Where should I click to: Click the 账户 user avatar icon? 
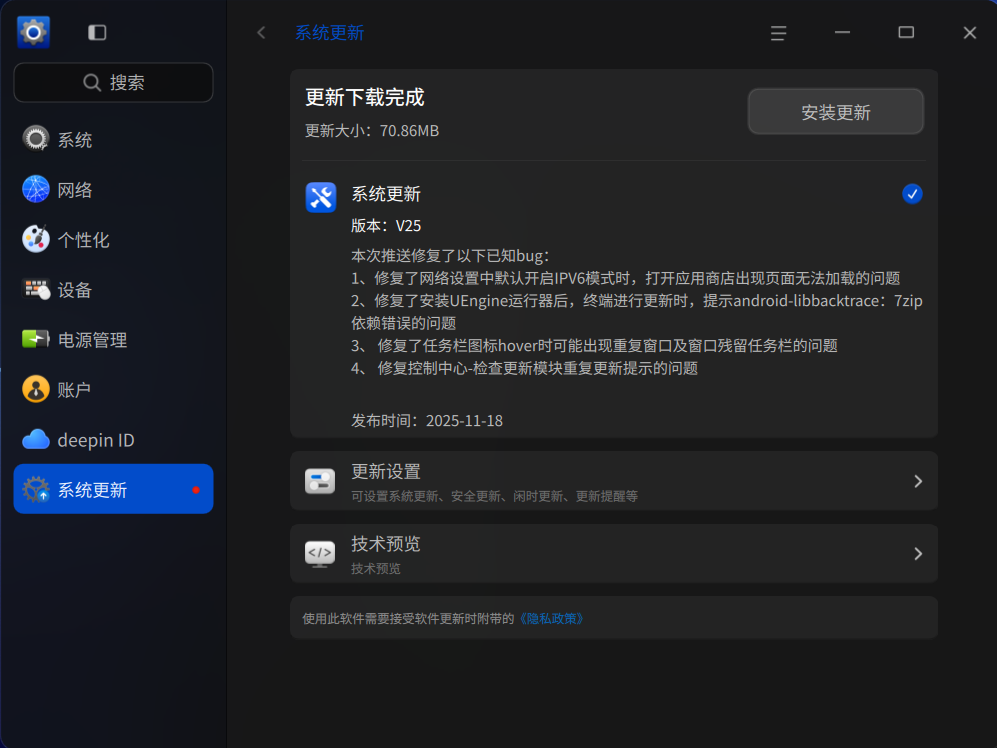coord(36,389)
